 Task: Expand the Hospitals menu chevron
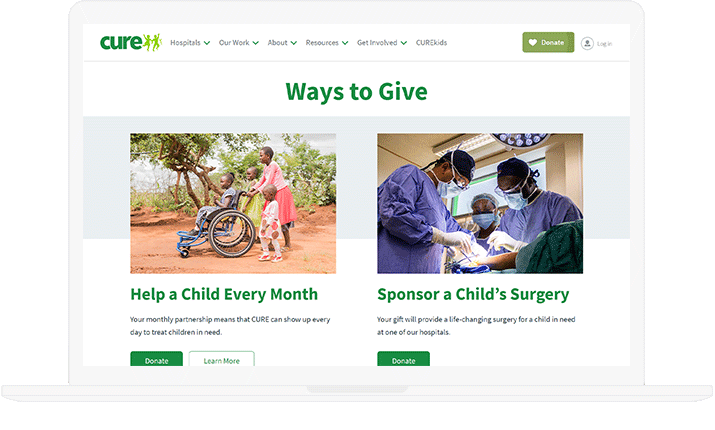point(207,43)
